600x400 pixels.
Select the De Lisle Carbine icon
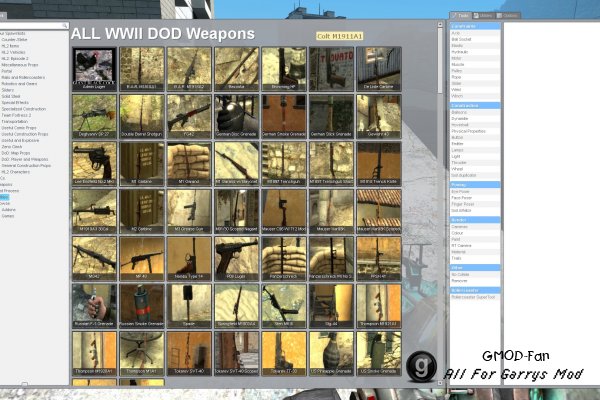[x=379, y=69]
